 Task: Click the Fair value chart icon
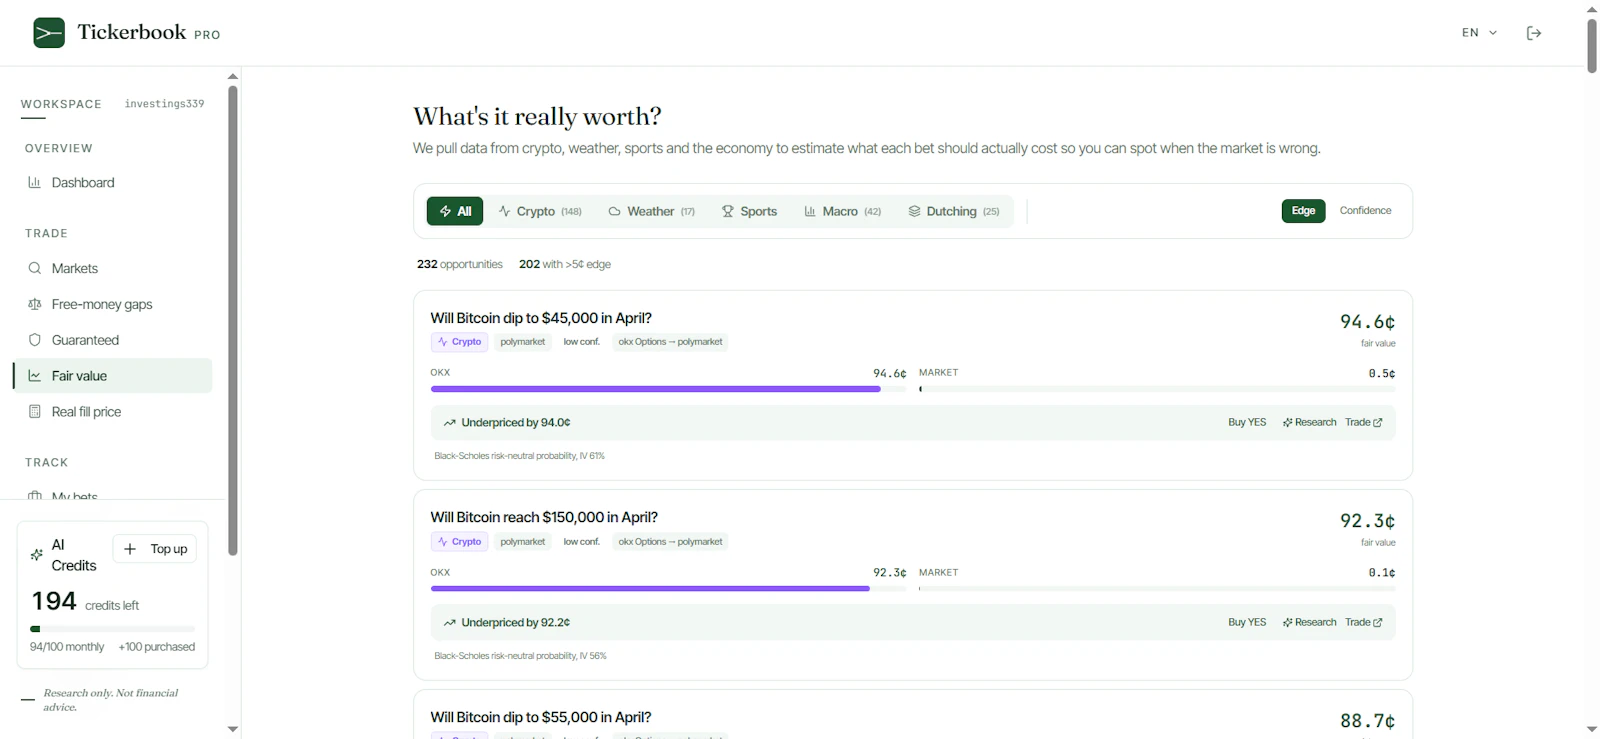click(x=35, y=376)
